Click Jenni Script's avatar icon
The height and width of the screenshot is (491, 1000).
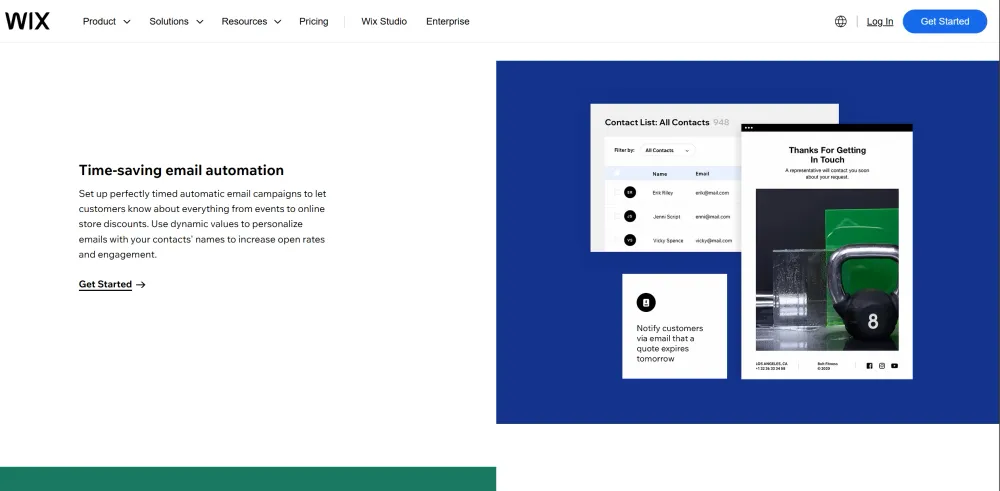(630, 216)
